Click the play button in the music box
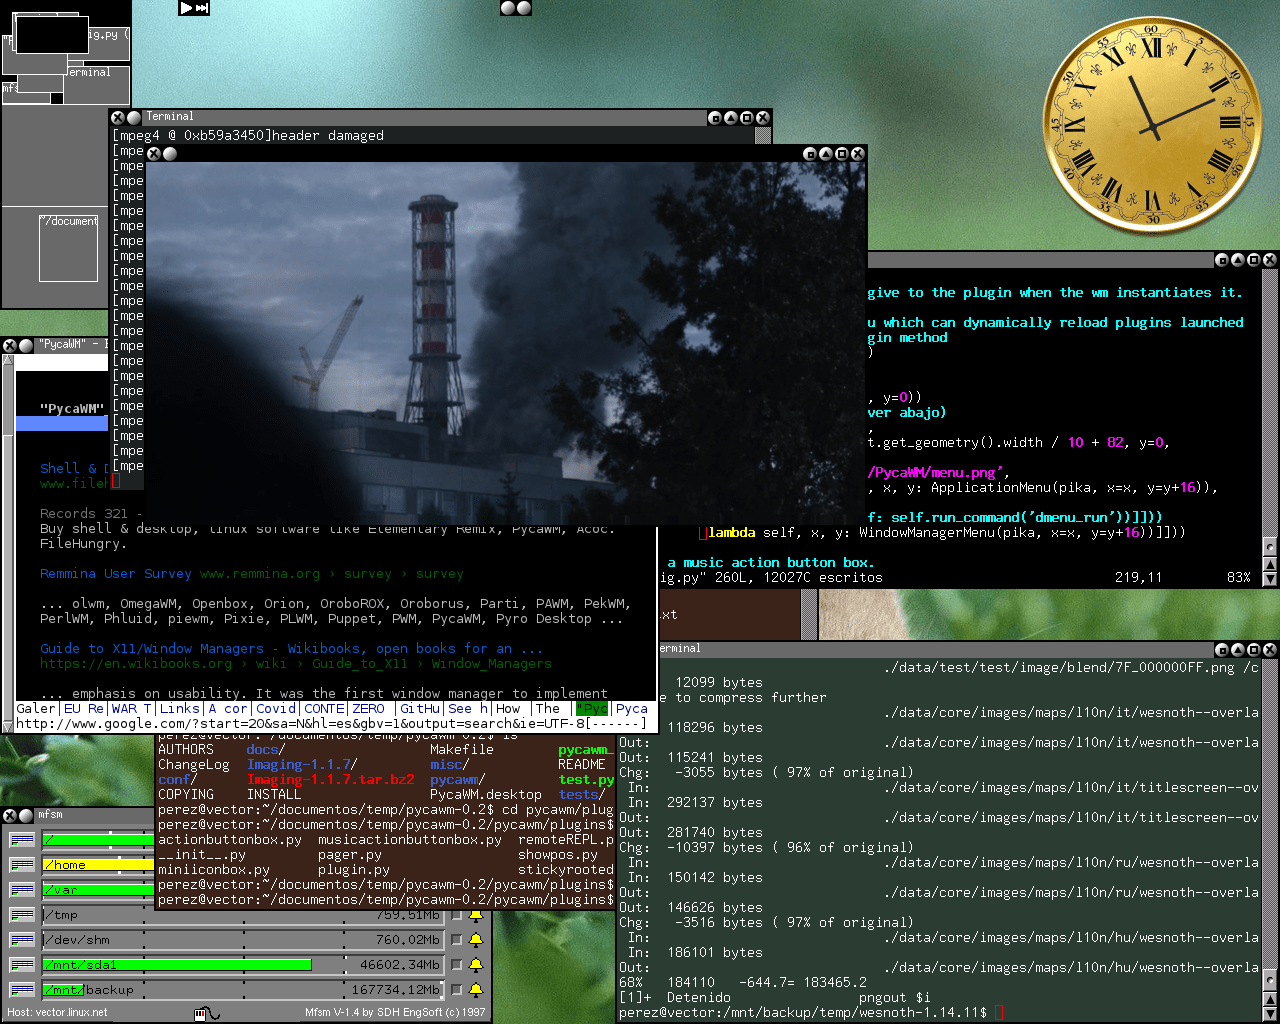The width and height of the screenshot is (1280, 1024). coord(186,8)
